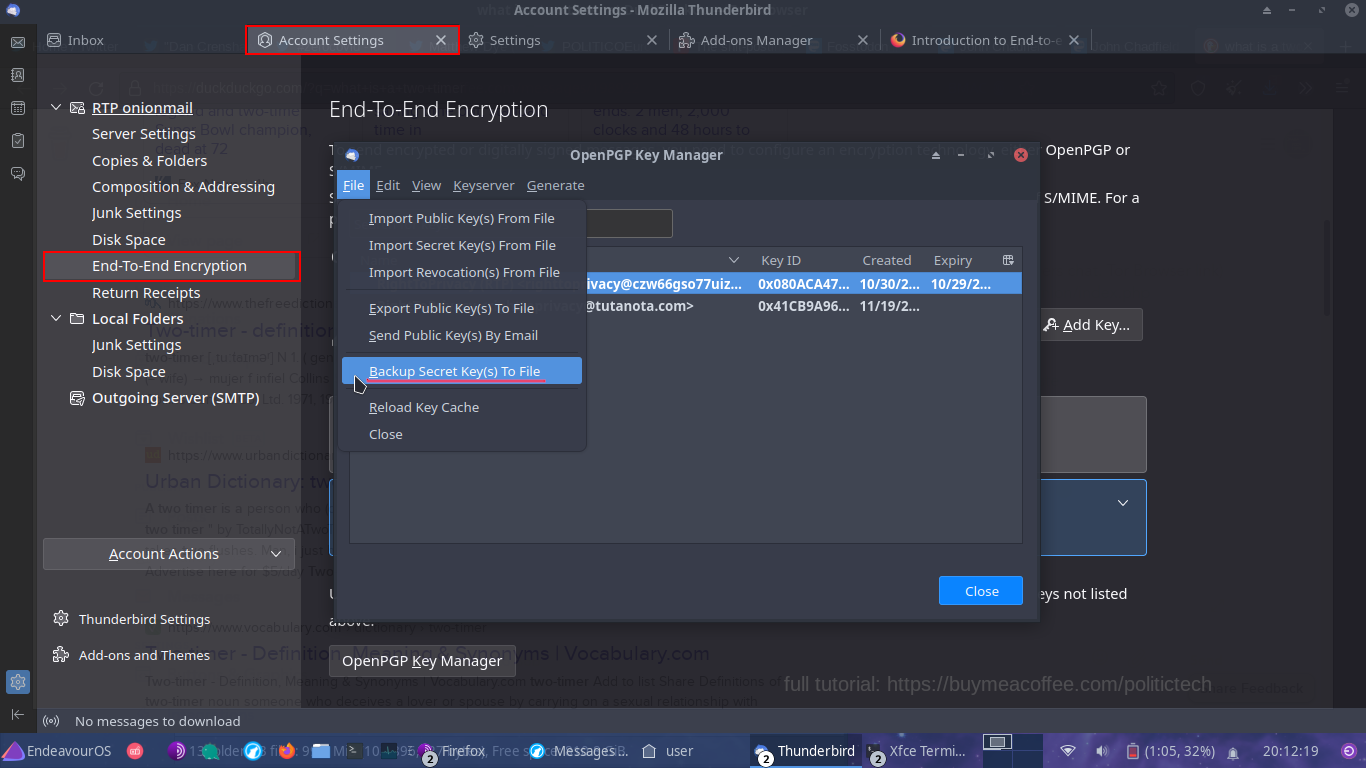Image resolution: width=1366 pixels, height=768 pixels.
Task: Click the volume speaker icon in tray
Action: 1101,751
